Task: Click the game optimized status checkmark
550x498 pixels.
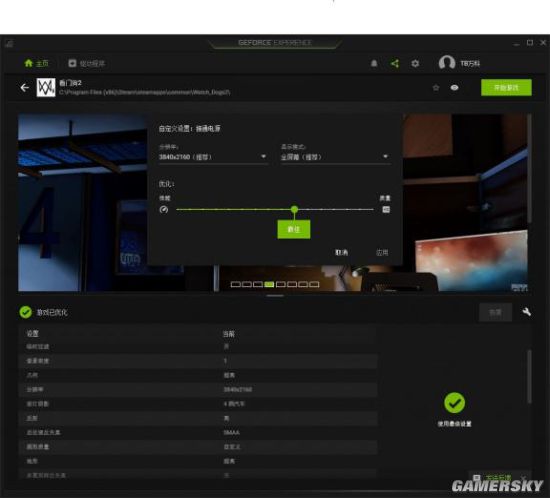Action: (x=26, y=312)
